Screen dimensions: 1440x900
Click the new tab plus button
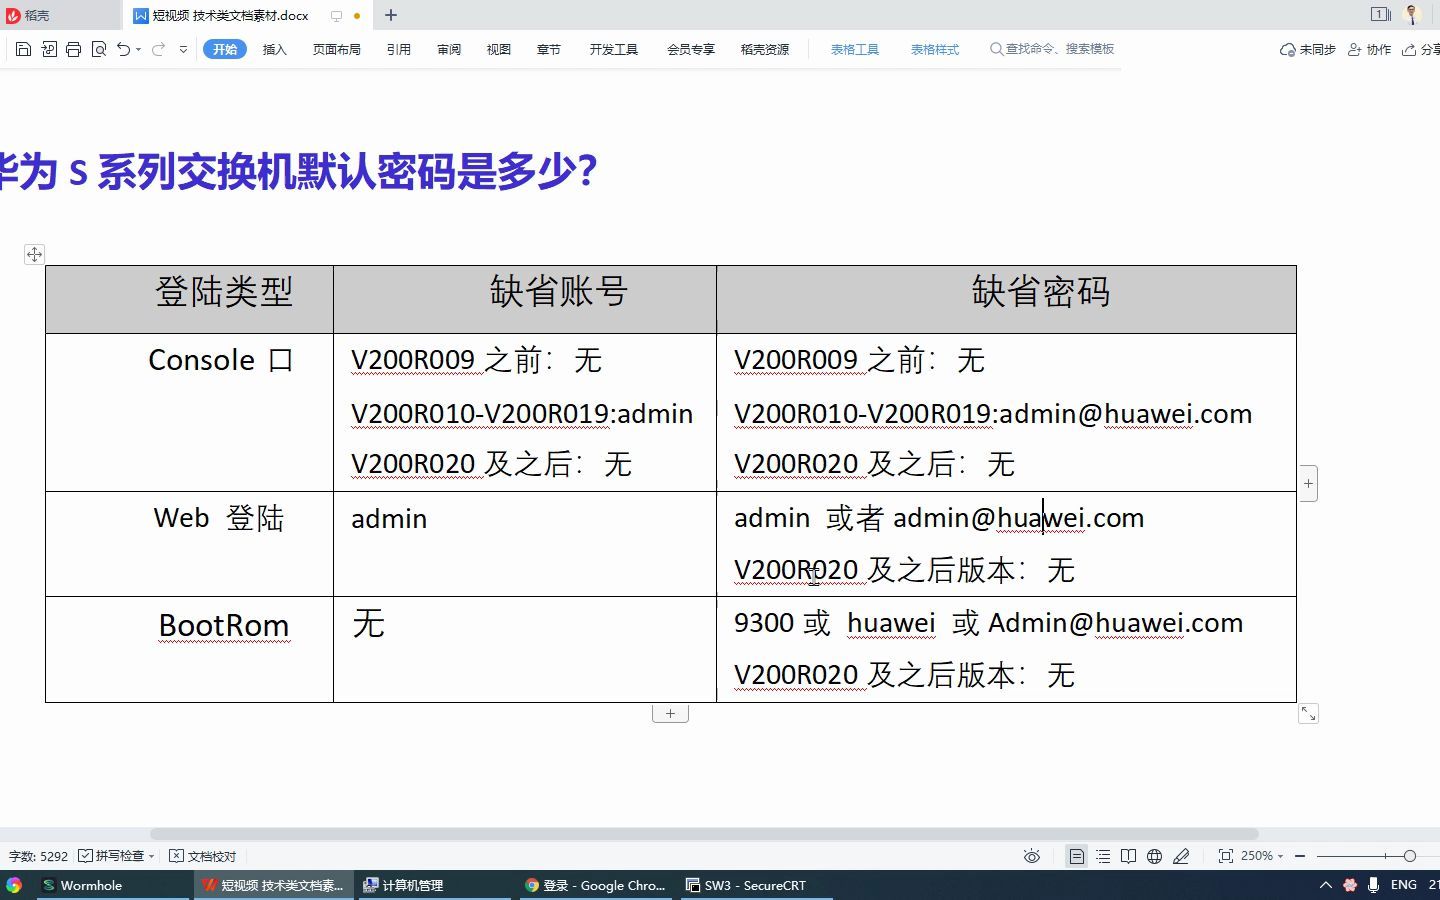tap(391, 15)
